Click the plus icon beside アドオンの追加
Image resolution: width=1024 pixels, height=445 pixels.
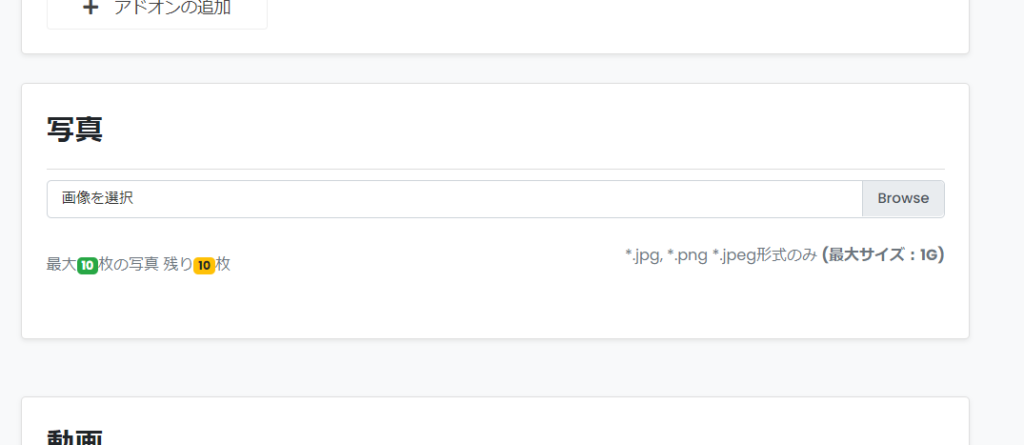[91, 8]
